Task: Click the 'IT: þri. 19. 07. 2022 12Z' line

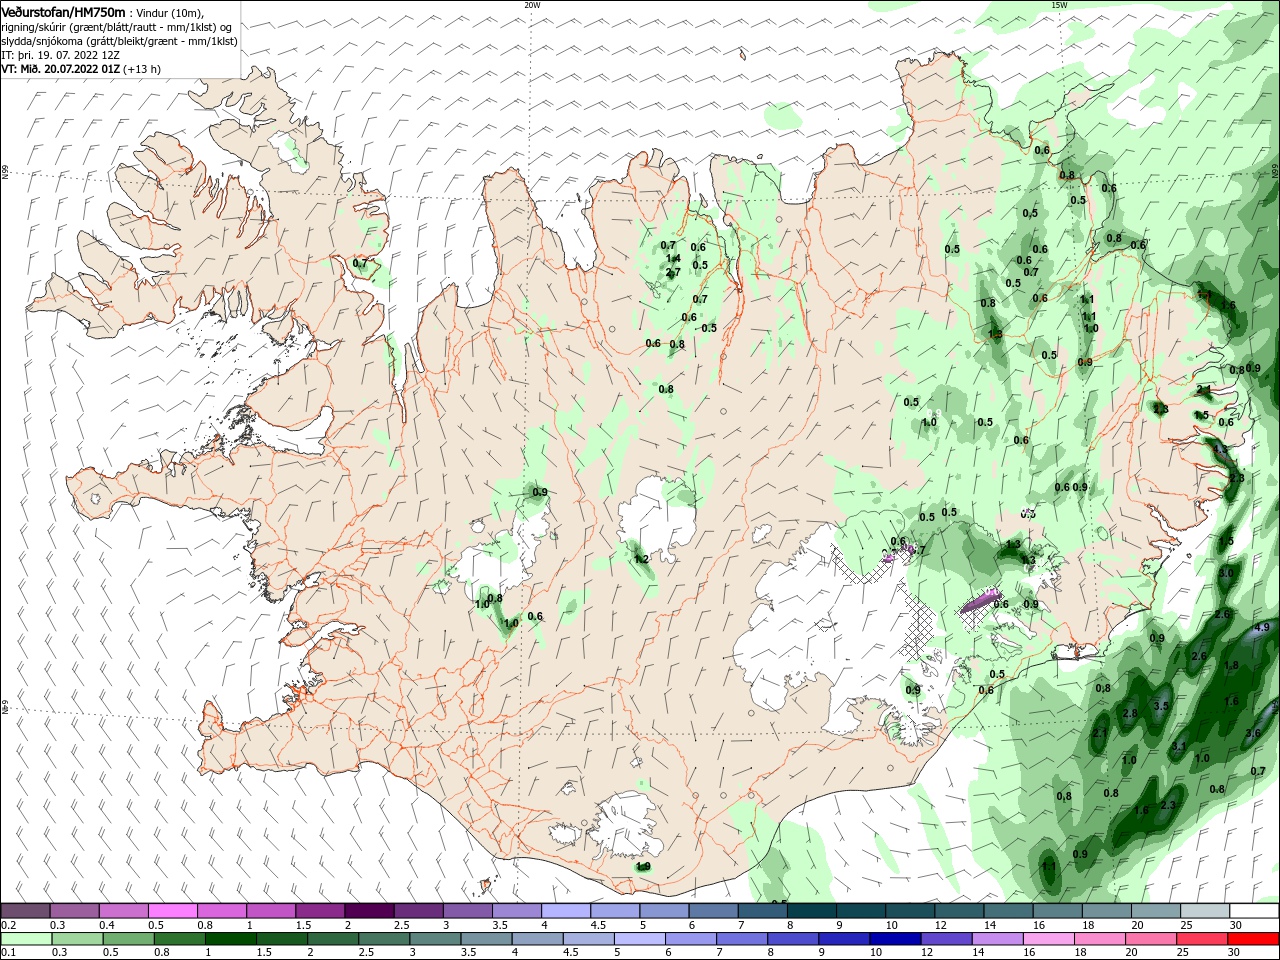Action: [60, 55]
